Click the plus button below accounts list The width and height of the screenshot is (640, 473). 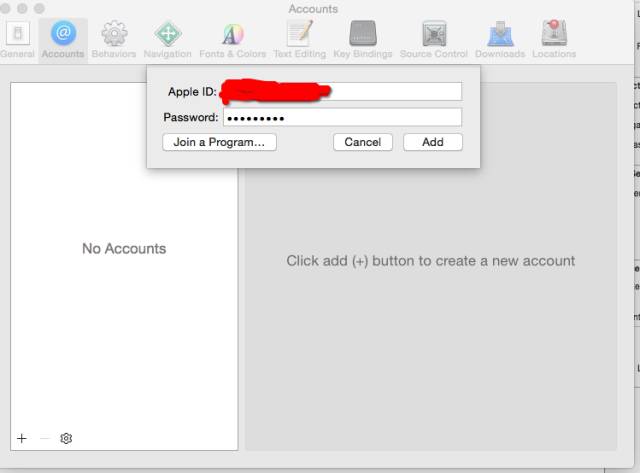coord(22,438)
